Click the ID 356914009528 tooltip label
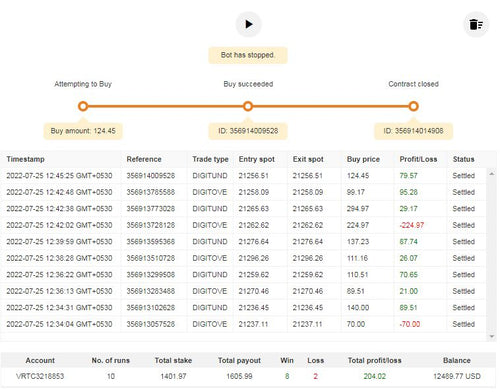The image size is (500, 392). [x=248, y=131]
